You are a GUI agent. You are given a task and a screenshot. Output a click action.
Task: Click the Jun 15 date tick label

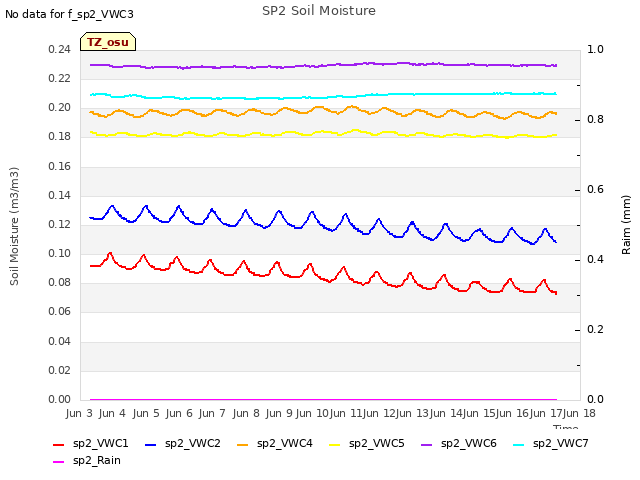[478, 413]
